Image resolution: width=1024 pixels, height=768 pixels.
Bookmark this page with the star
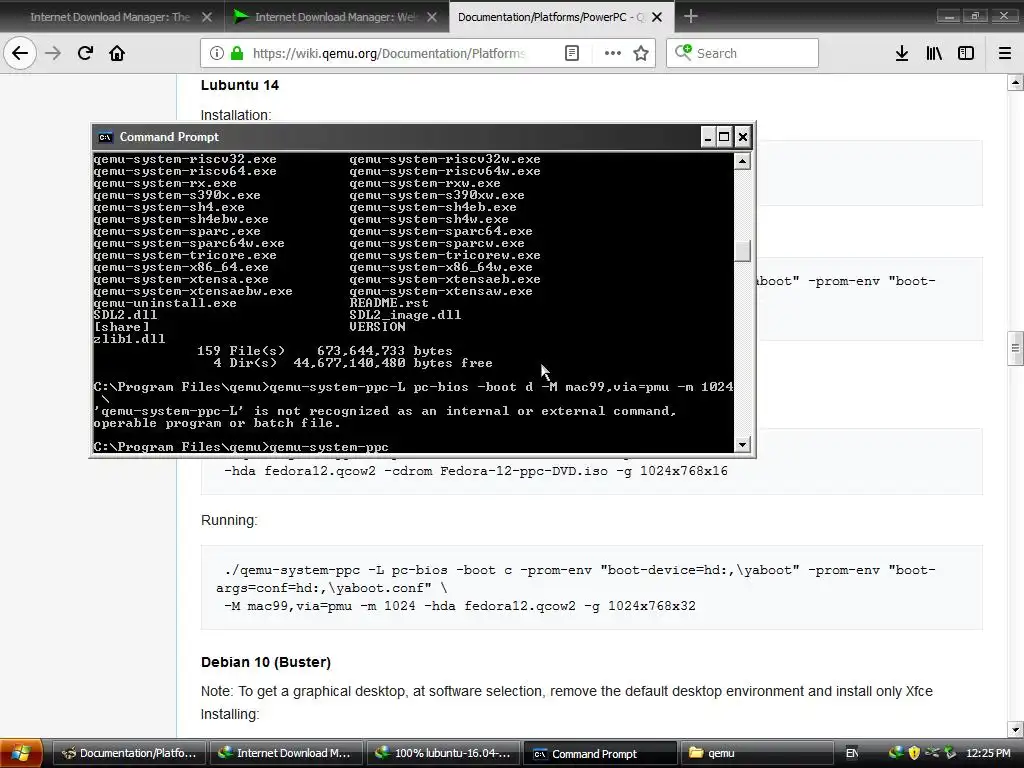(x=641, y=53)
